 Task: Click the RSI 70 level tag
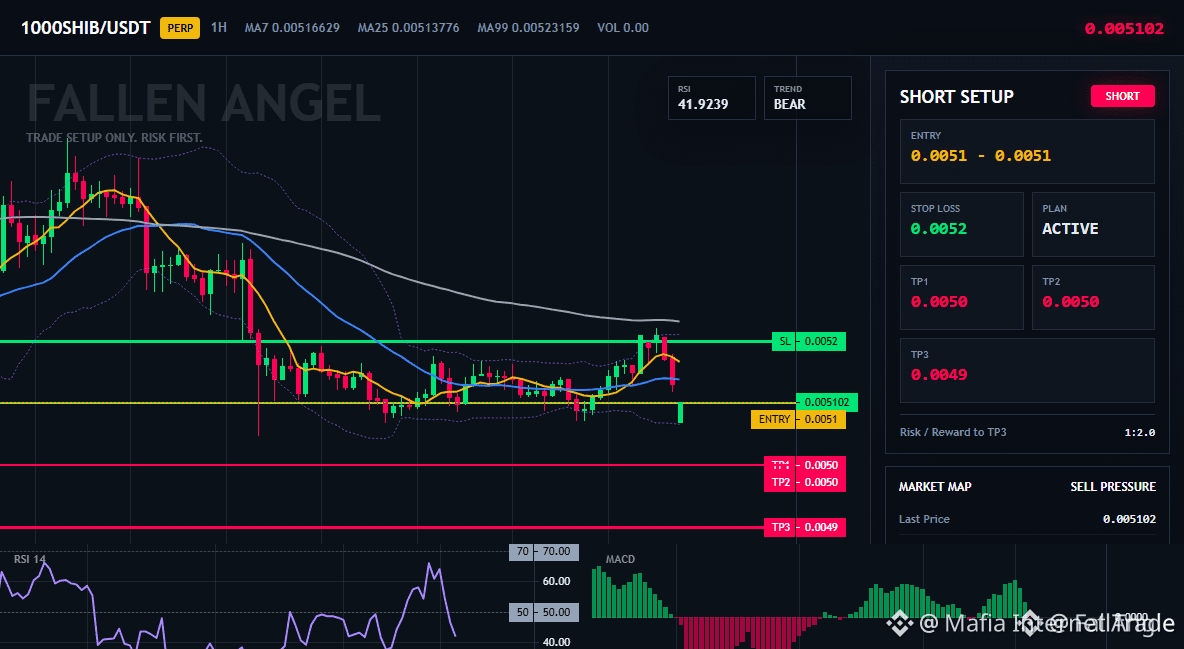[544, 552]
